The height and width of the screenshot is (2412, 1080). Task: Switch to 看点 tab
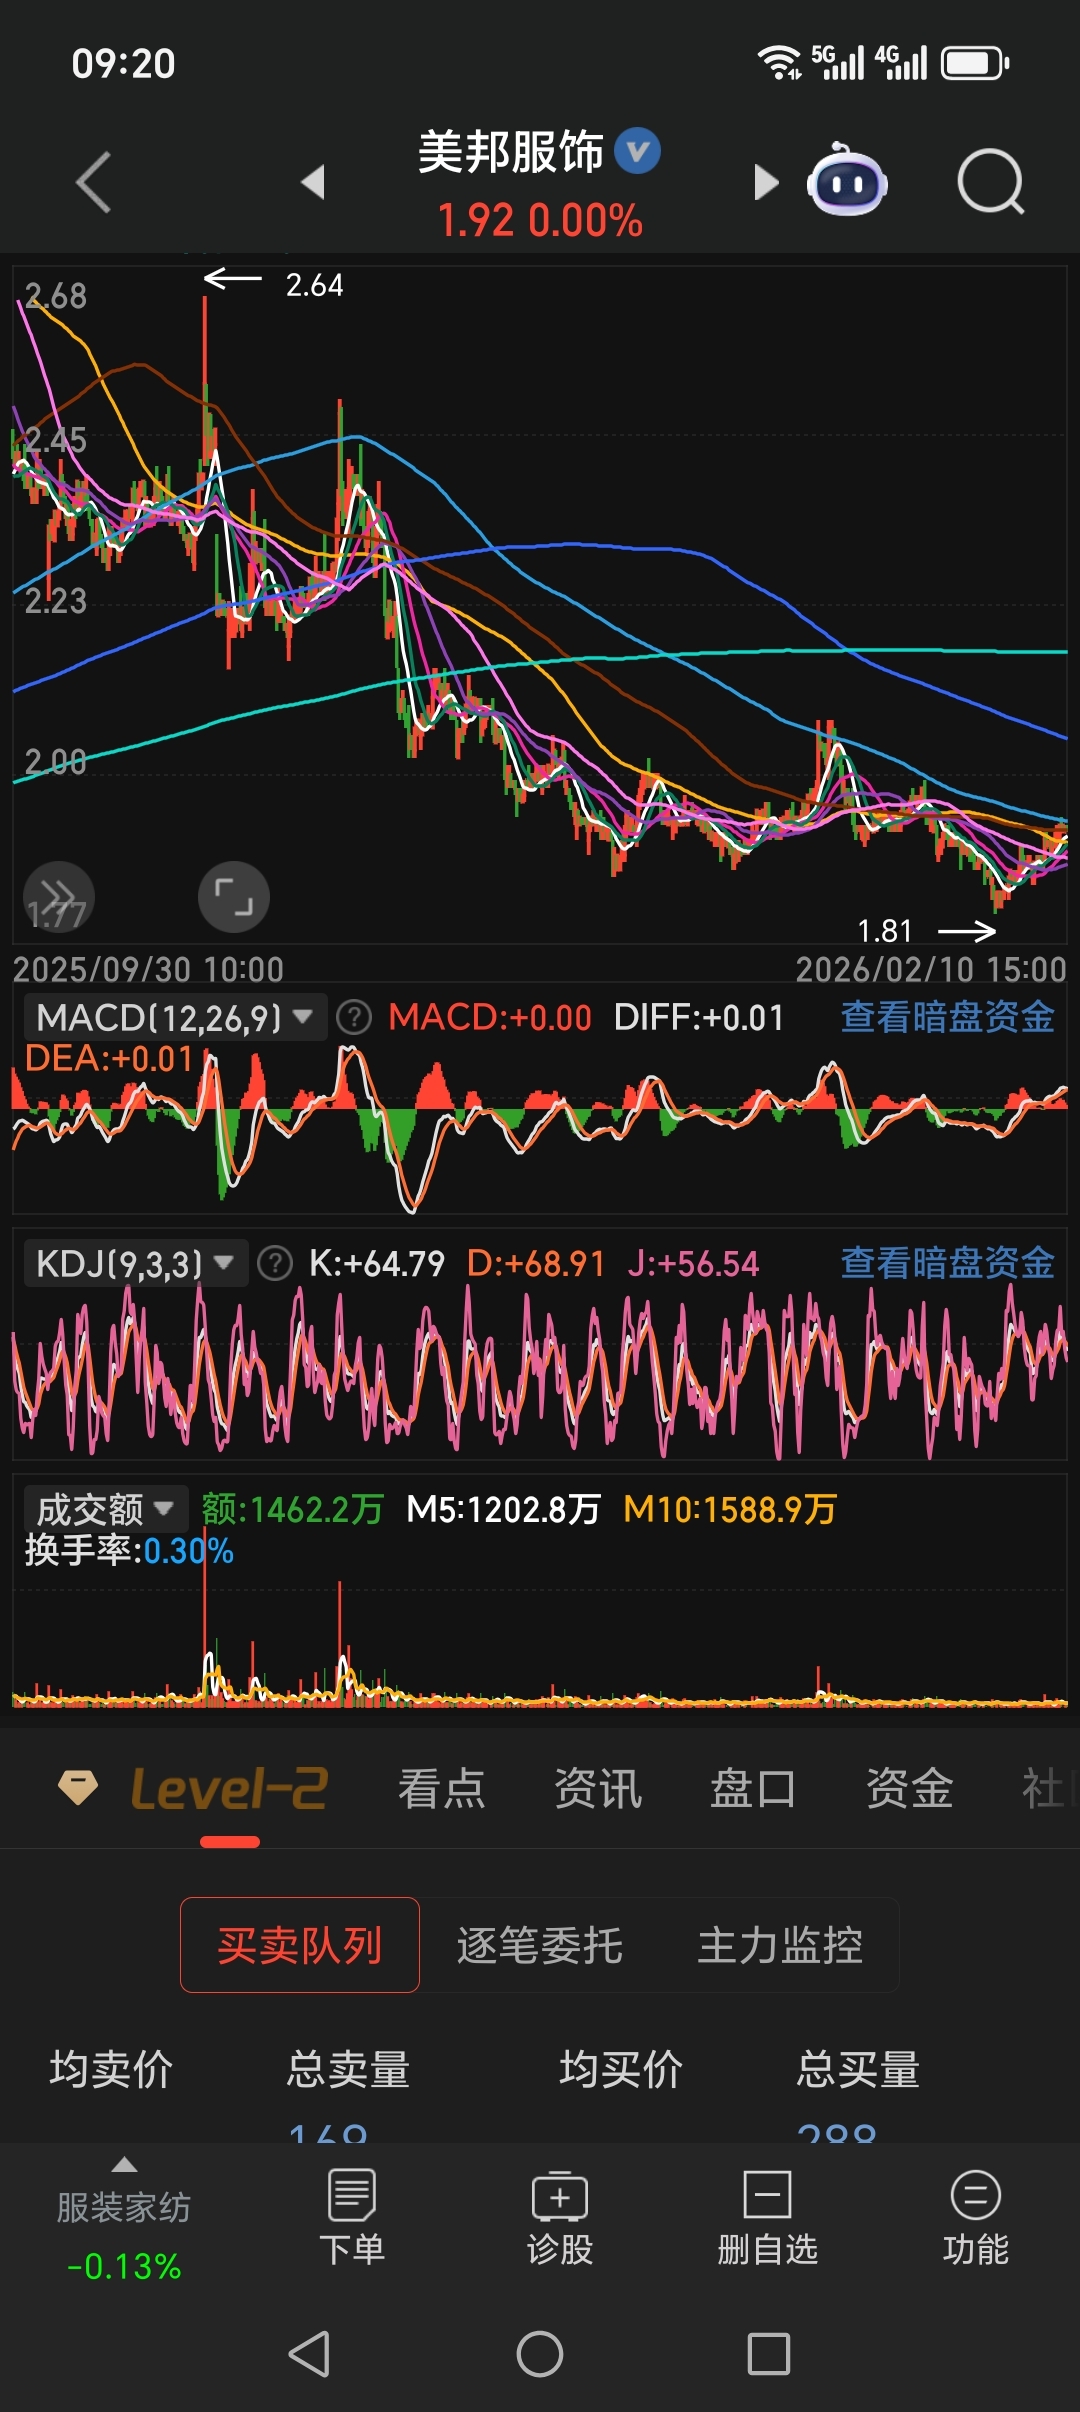(441, 1788)
